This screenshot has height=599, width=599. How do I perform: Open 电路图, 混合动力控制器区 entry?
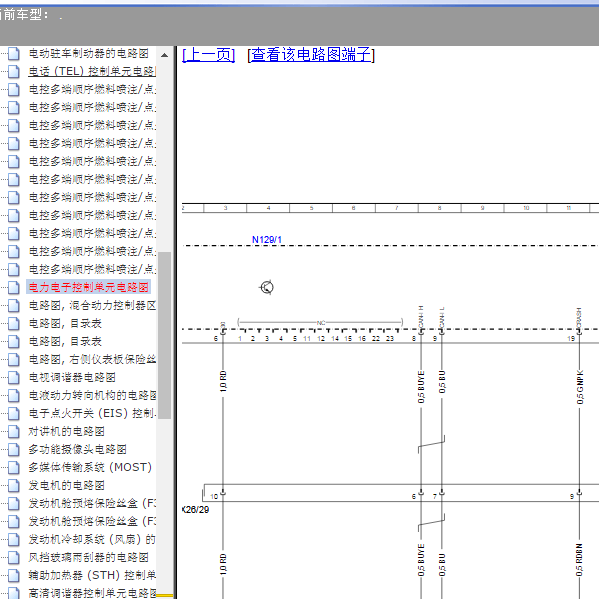[x=92, y=305]
